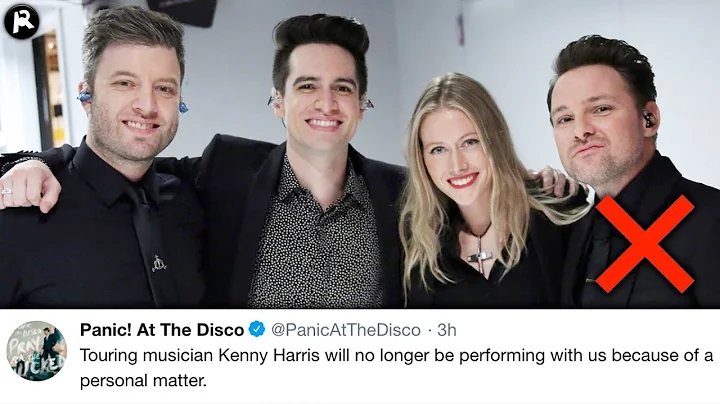The width and height of the screenshot is (720, 404).
Task: Click the blonde woman's red lips
Action: (x=462, y=181)
